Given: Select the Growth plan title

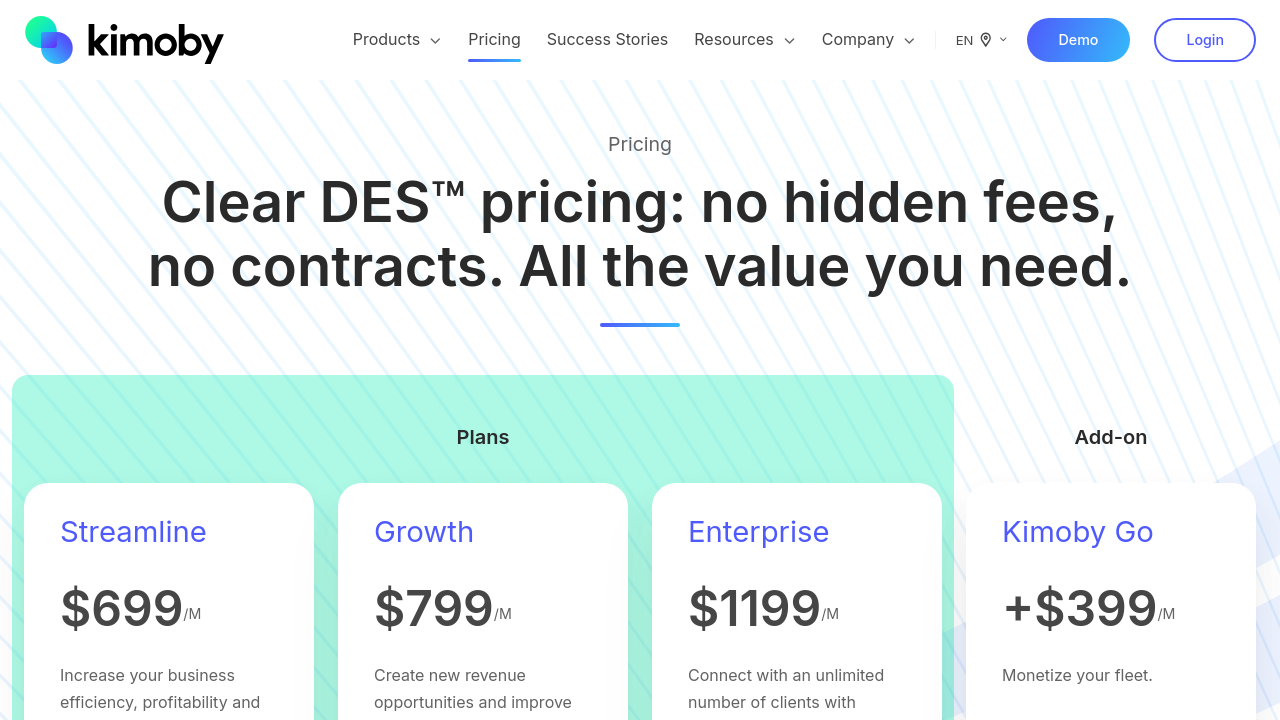Looking at the screenshot, I should tap(424, 532).
